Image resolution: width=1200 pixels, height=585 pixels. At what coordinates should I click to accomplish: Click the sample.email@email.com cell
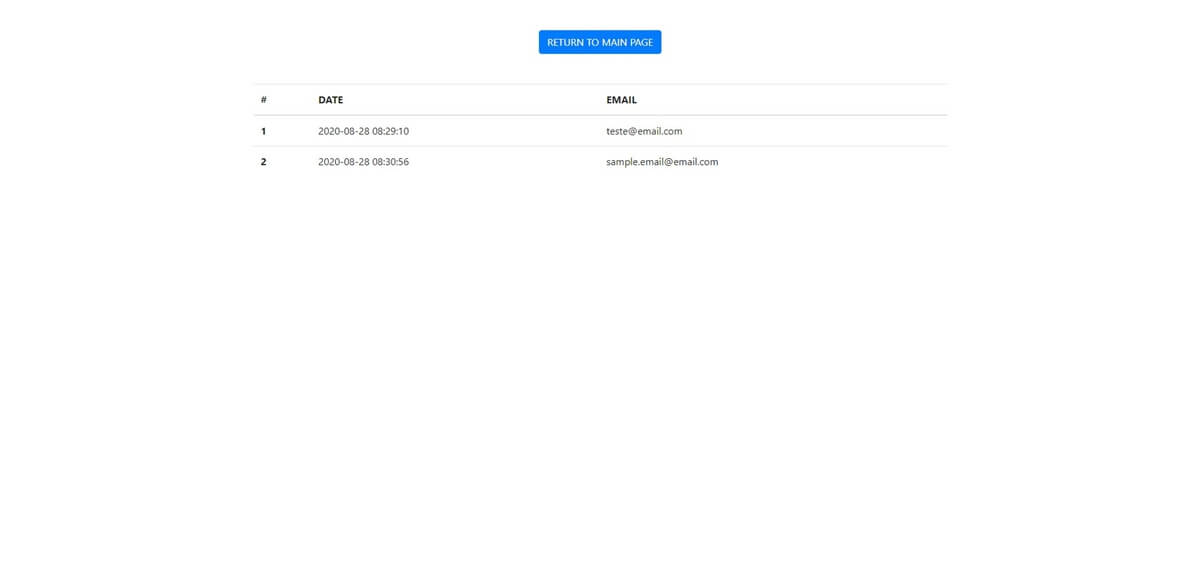click(662, 162)
